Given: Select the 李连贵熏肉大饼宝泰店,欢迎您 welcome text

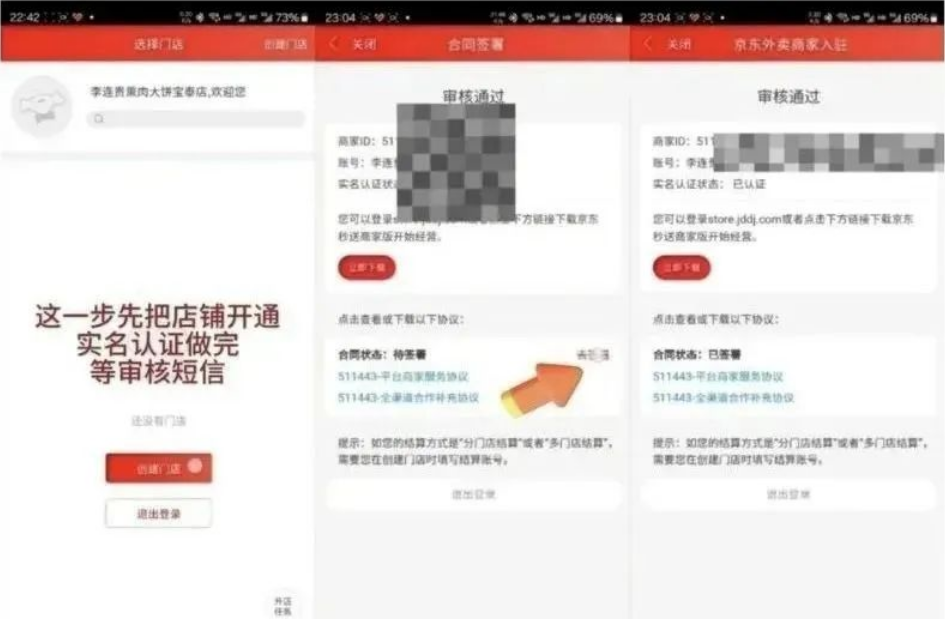Looking at the screenshot, I should click(168, 92).
